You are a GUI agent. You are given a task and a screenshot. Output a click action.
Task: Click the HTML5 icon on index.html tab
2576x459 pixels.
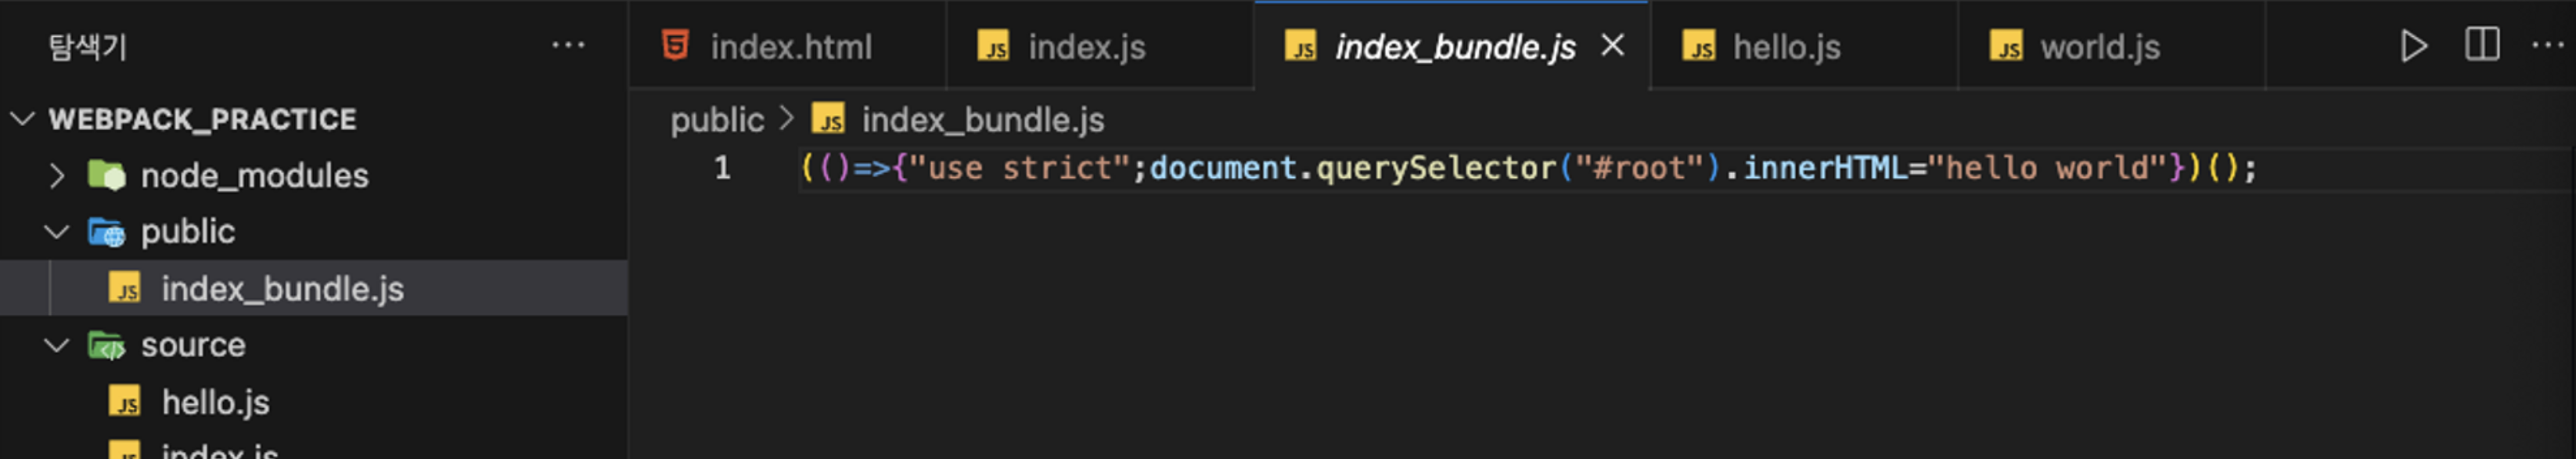(x=675, y=46)
